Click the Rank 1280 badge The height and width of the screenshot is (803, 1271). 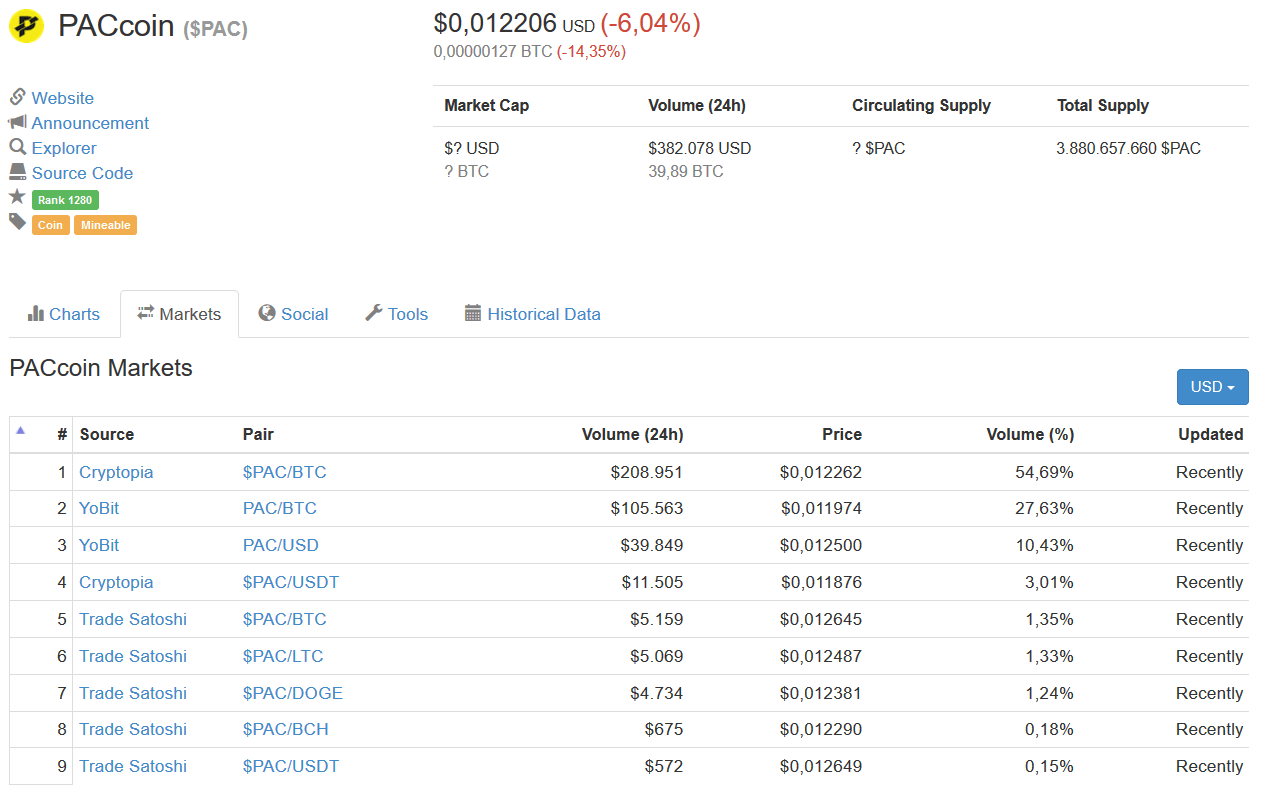tap(65, 200)
